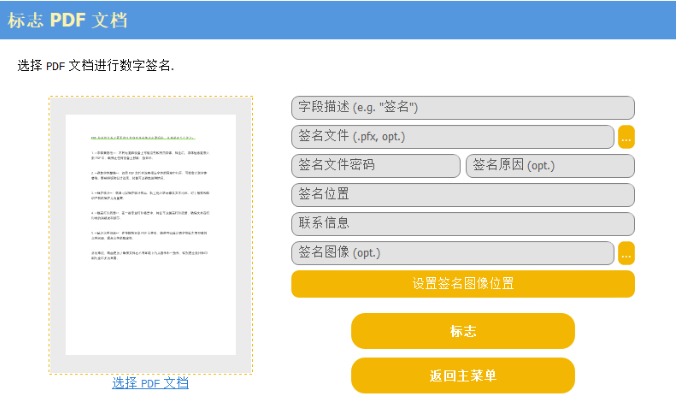Click the green heading line in PDF preview

150,133
